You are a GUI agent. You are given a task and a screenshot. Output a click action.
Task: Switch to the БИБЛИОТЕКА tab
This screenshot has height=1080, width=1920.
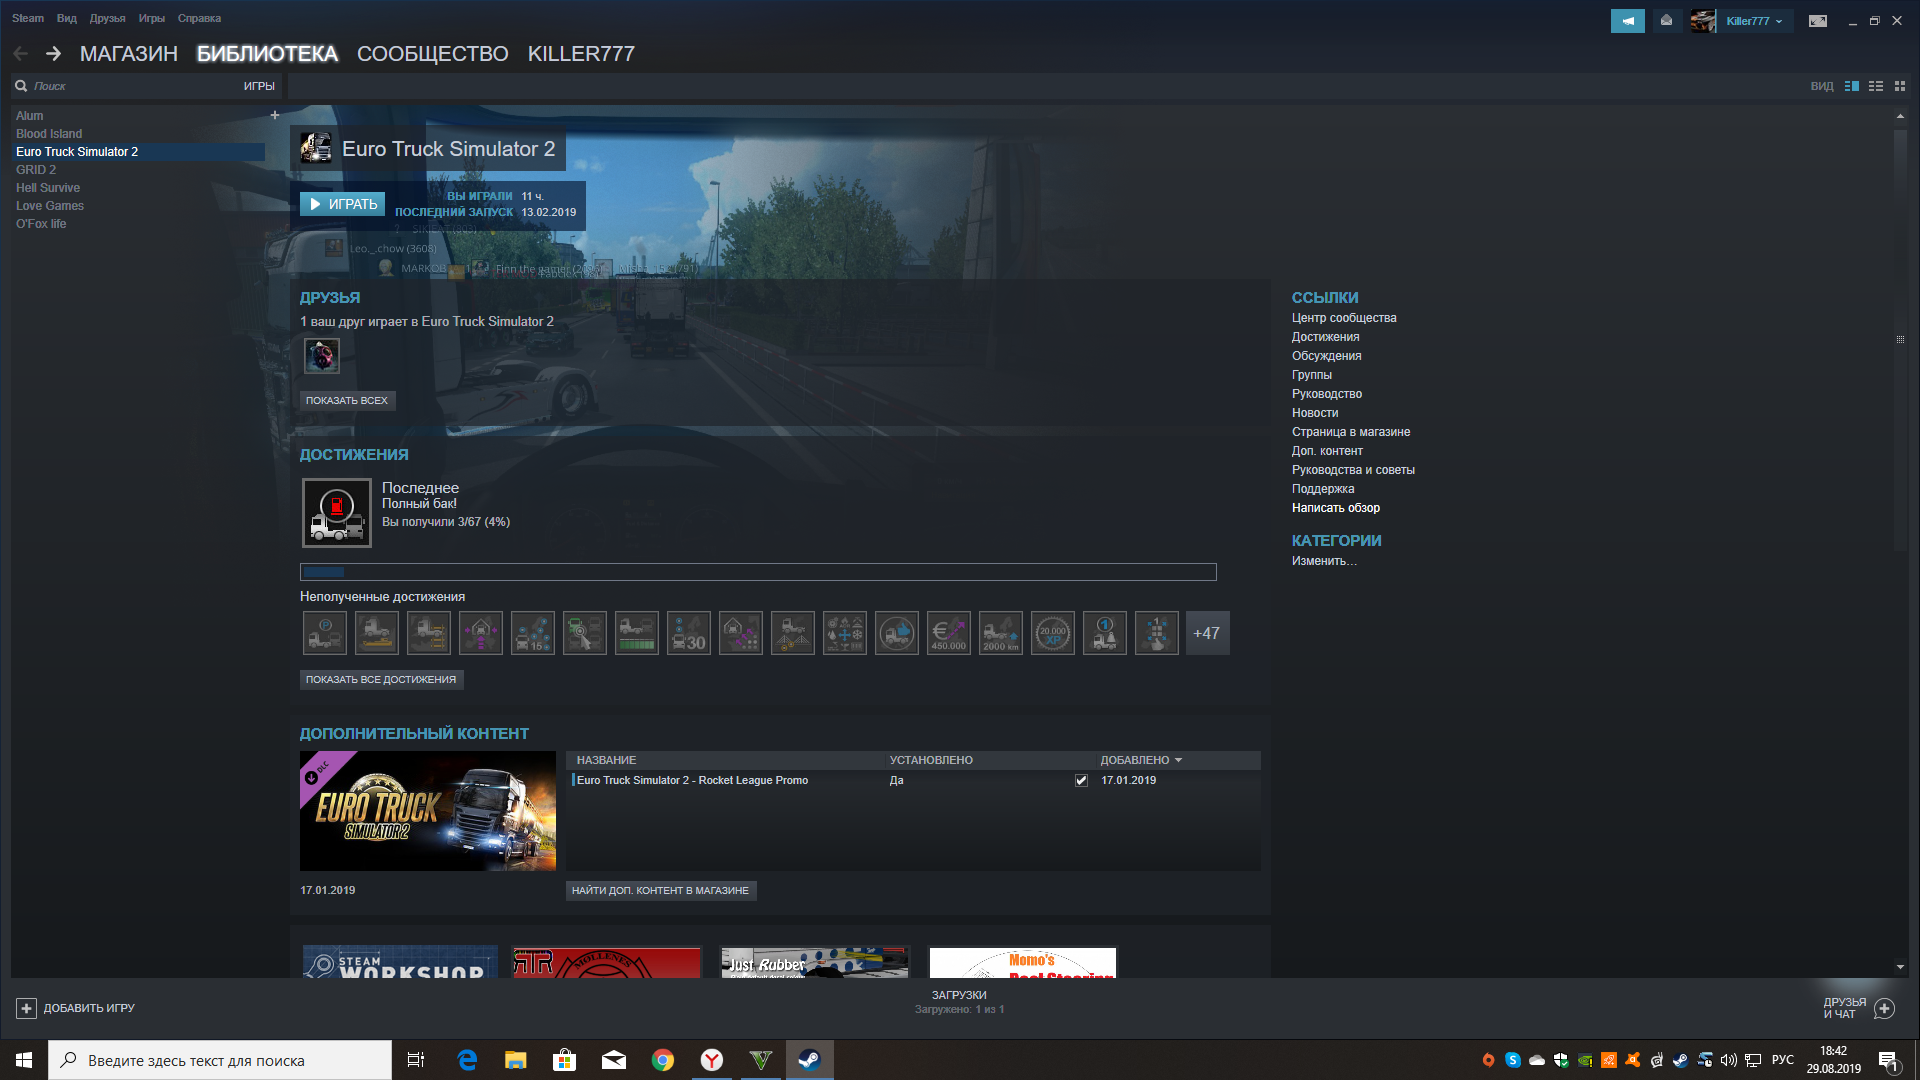267,54
